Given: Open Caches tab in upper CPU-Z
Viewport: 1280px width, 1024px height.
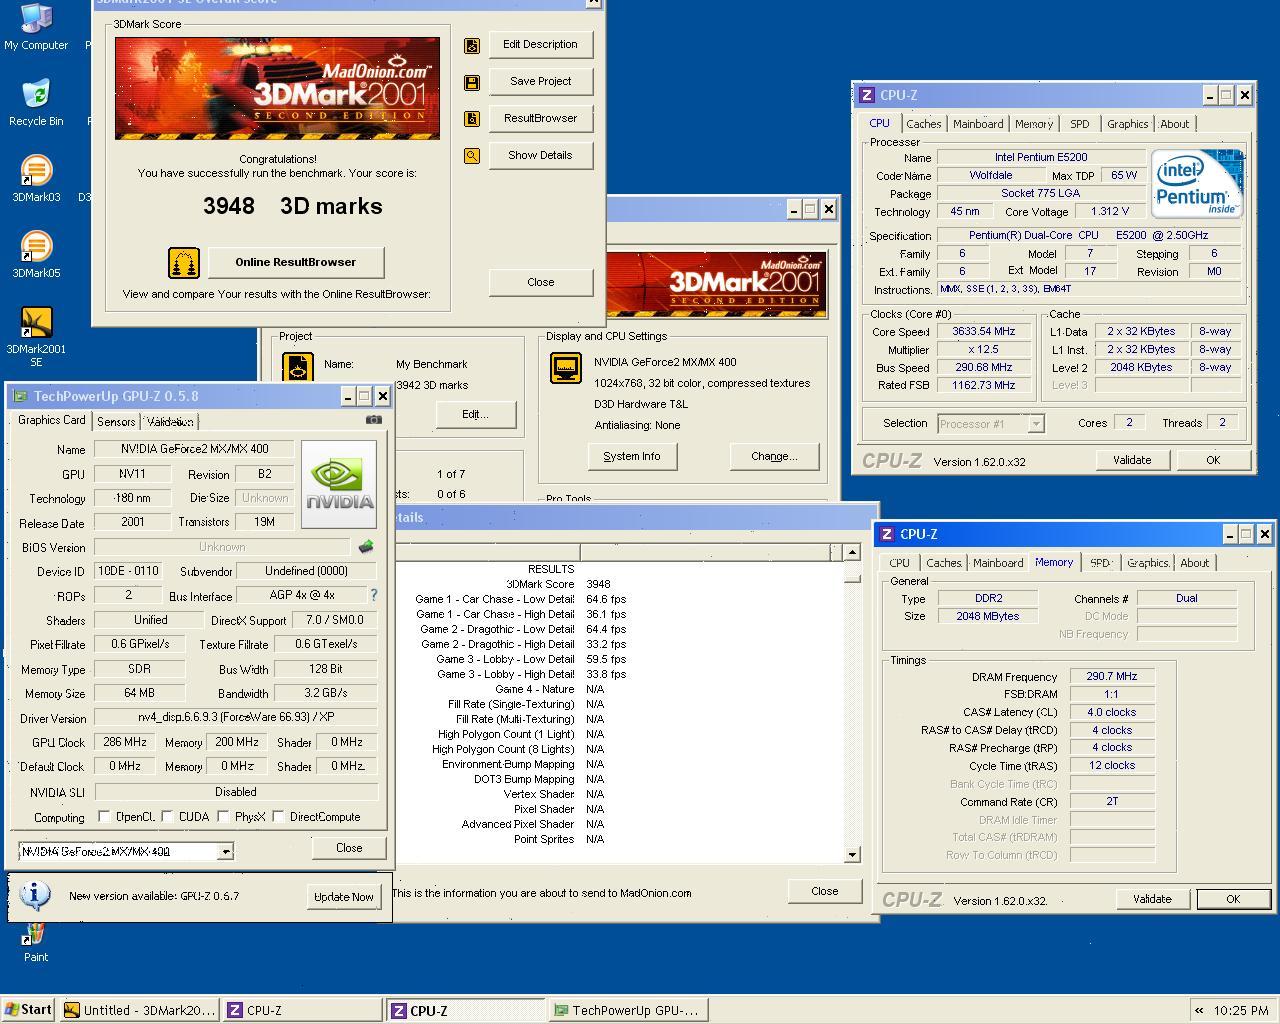Looking at the screenshot, I should tap(924, 124).
